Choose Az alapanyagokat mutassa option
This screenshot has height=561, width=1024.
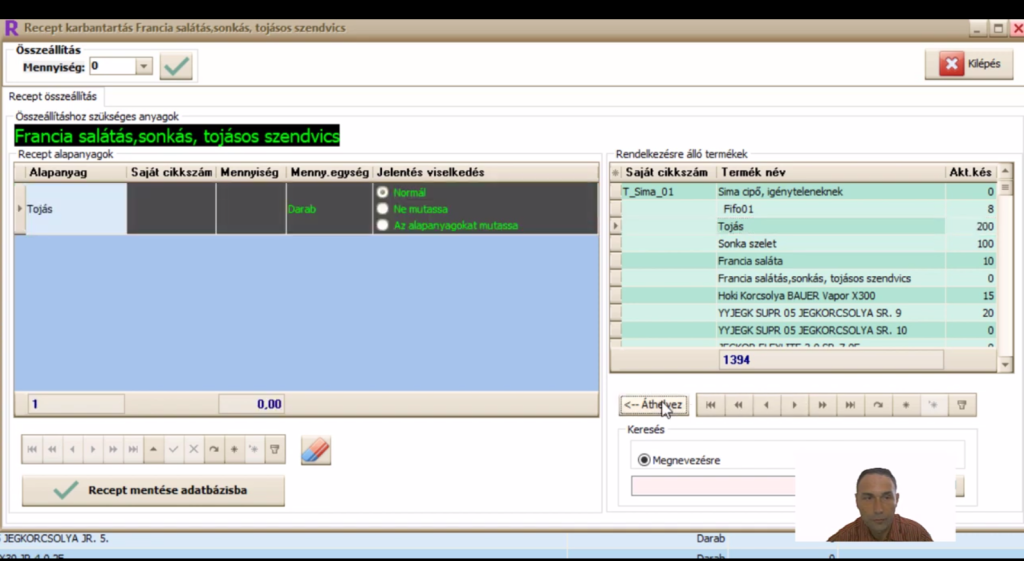382,226
